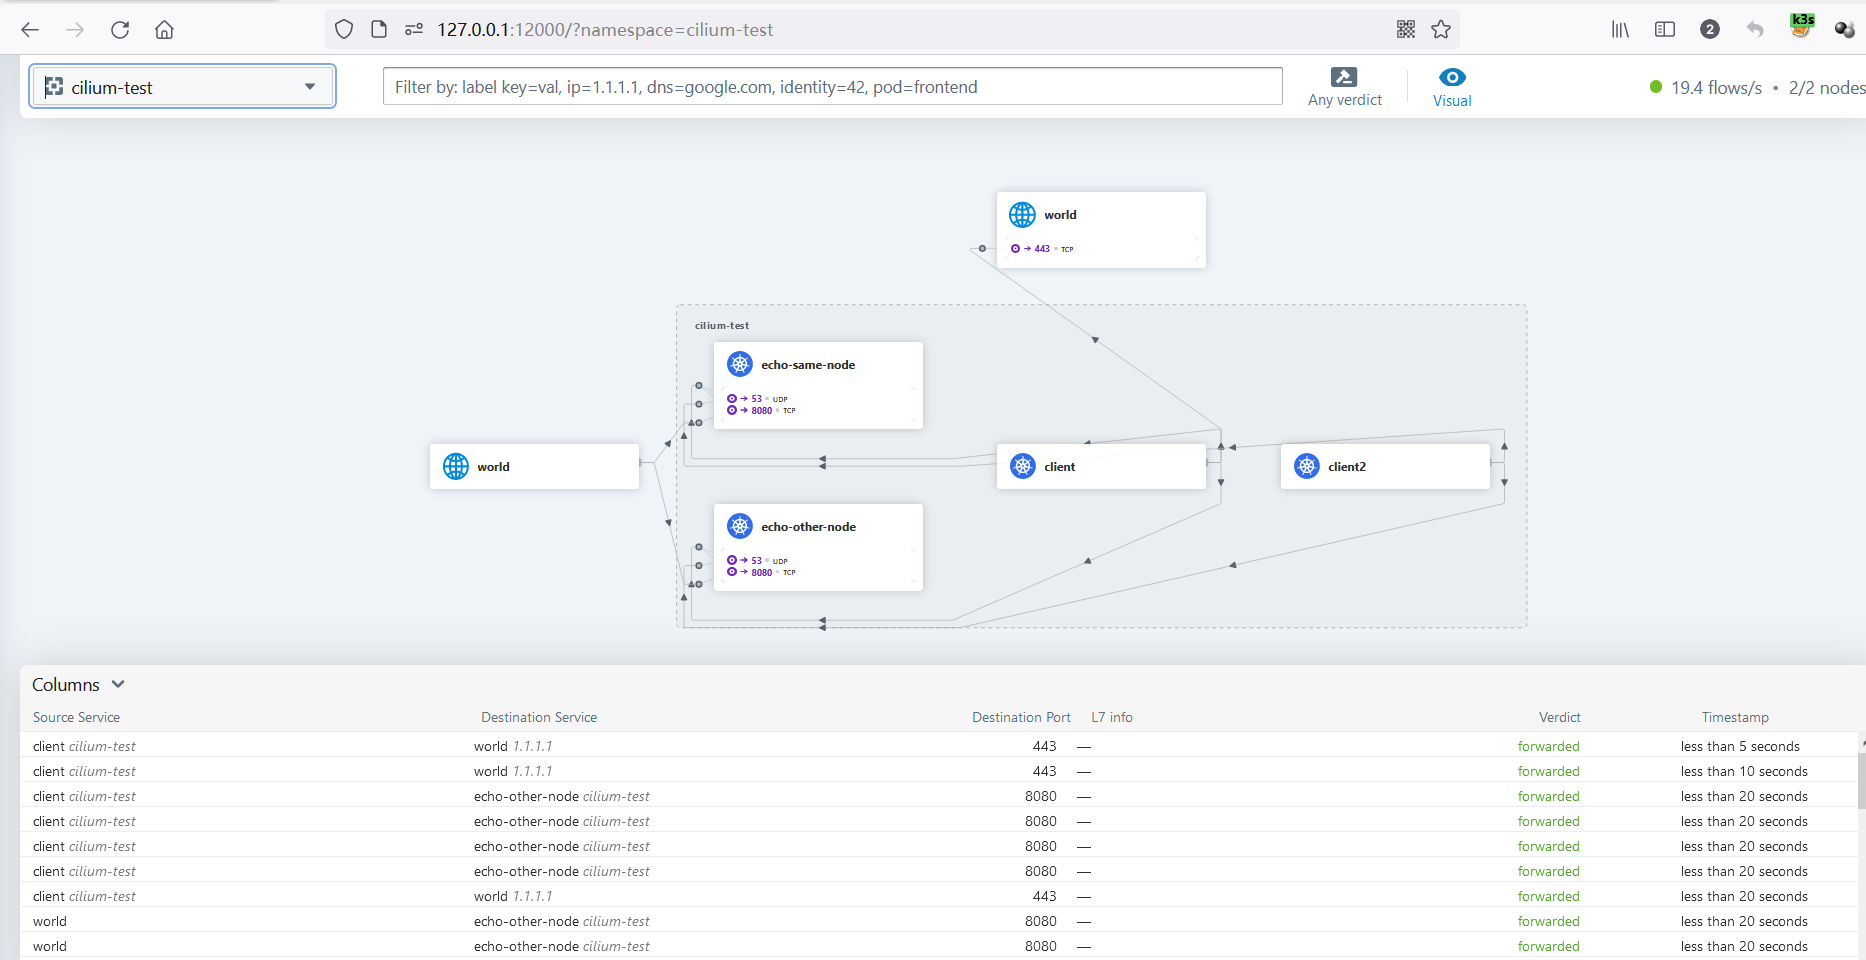The height and width of the screenshot is (960, 1866).
Task: Click the client2 service icon
Action: tap(1307, 466)
